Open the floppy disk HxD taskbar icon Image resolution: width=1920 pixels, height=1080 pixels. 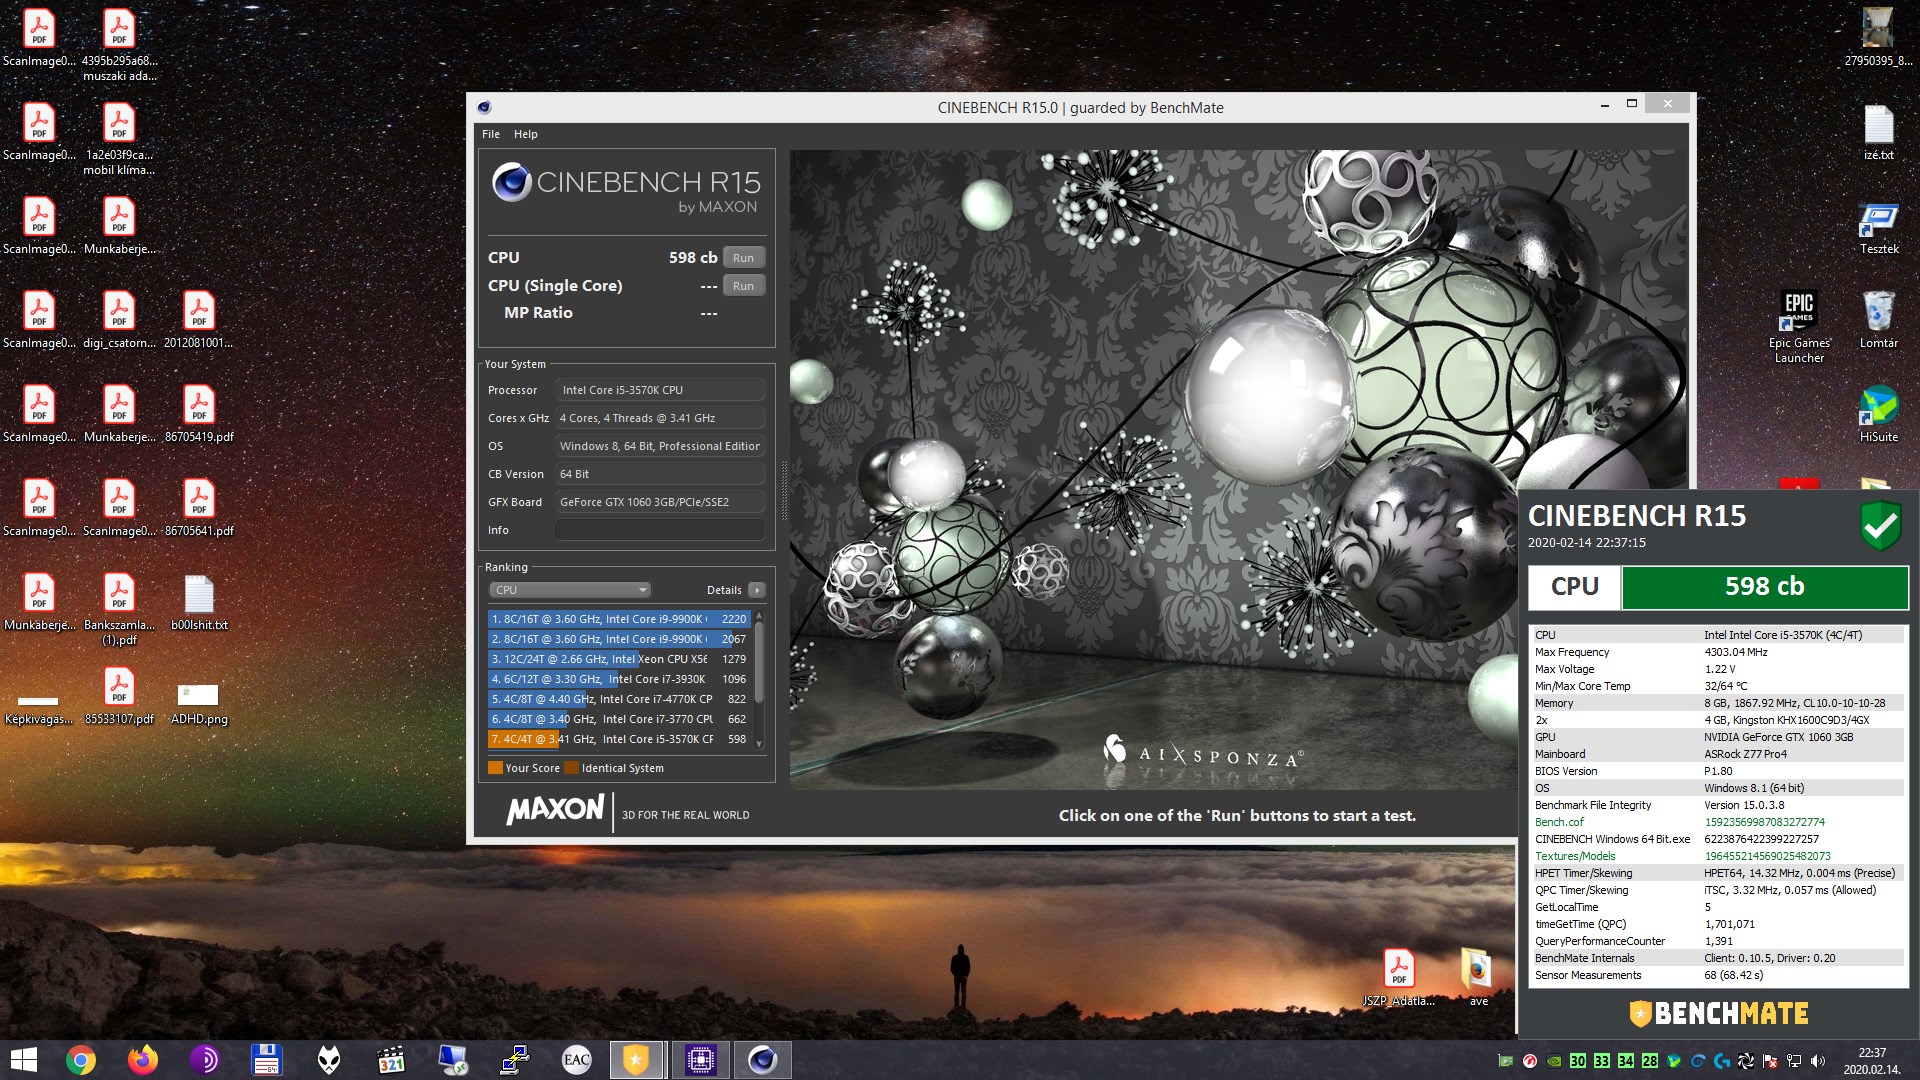click(x=267, y=1060)
